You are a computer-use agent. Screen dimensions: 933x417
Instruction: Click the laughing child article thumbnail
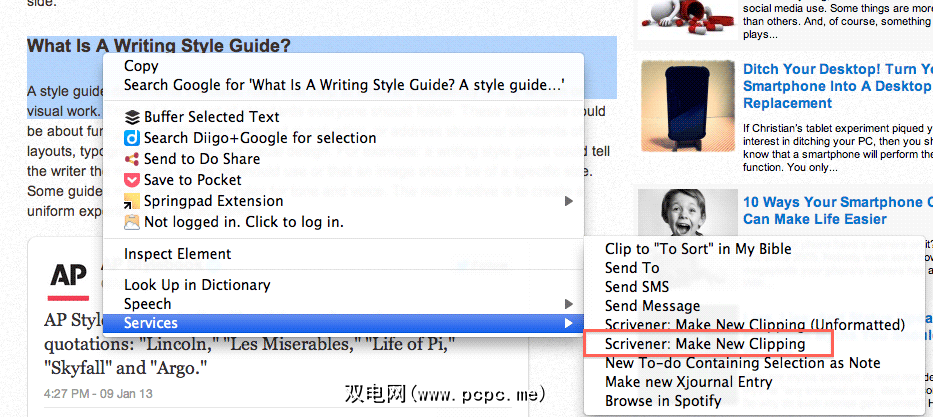(x=688, y=212)
